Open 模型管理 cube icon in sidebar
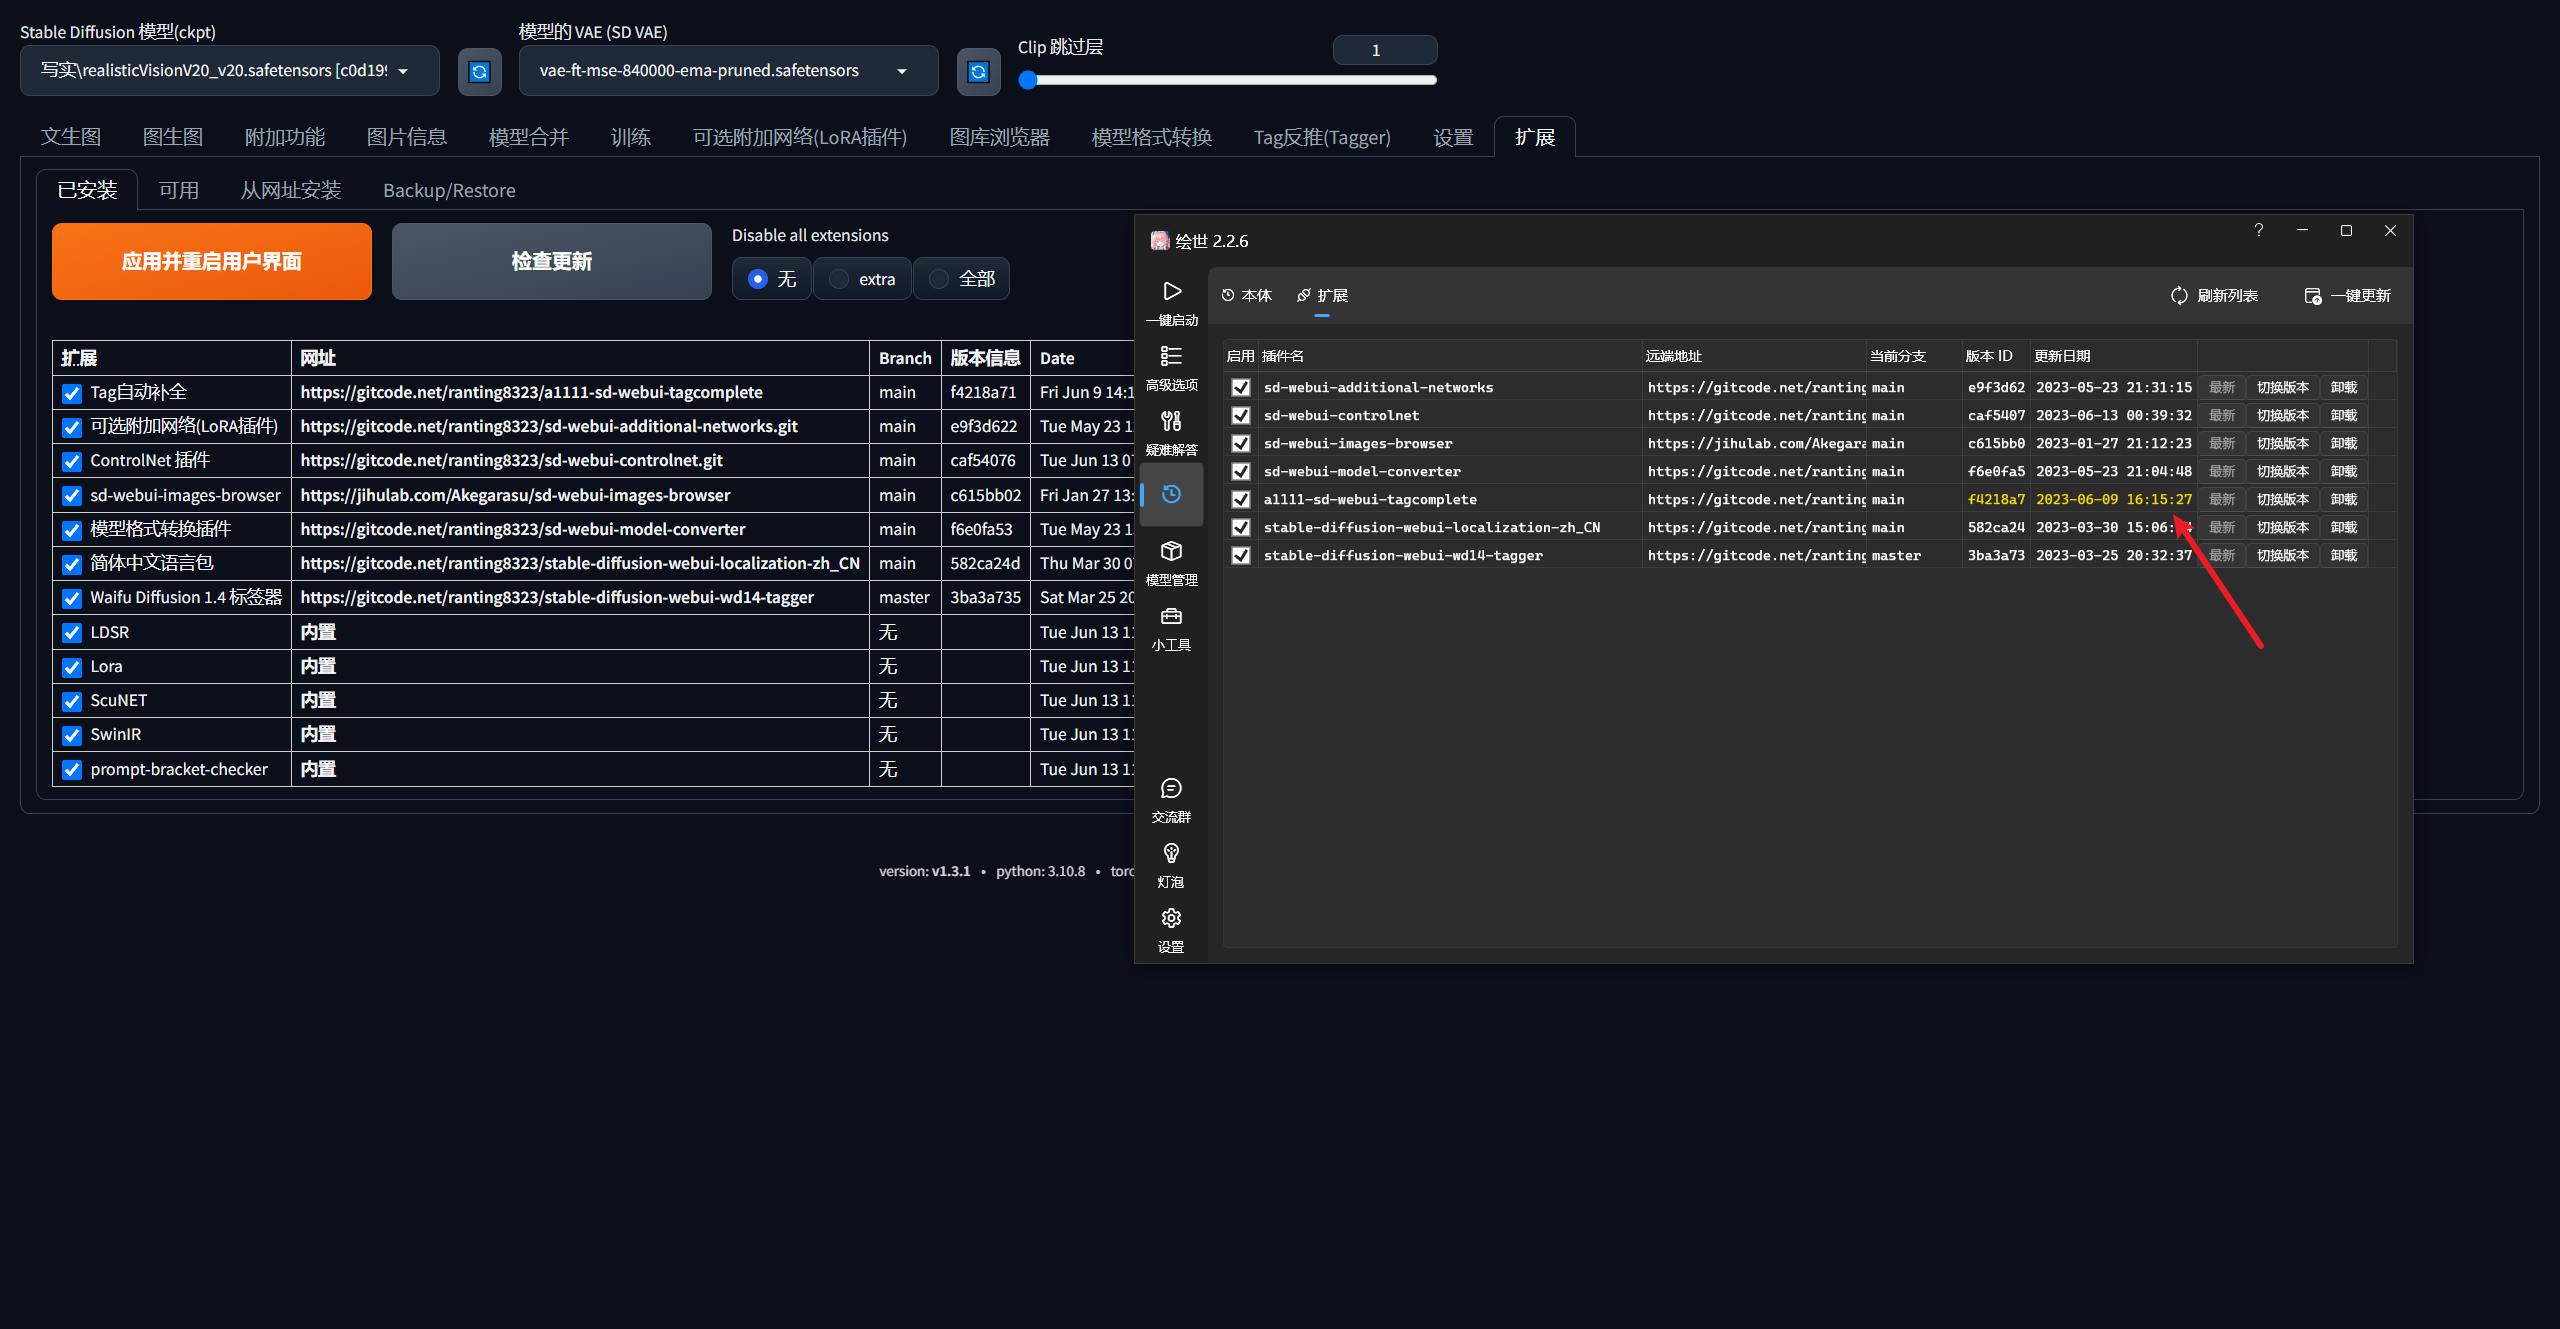2560x1329 pixels. pyautogui.click(x=1171, y=552)
